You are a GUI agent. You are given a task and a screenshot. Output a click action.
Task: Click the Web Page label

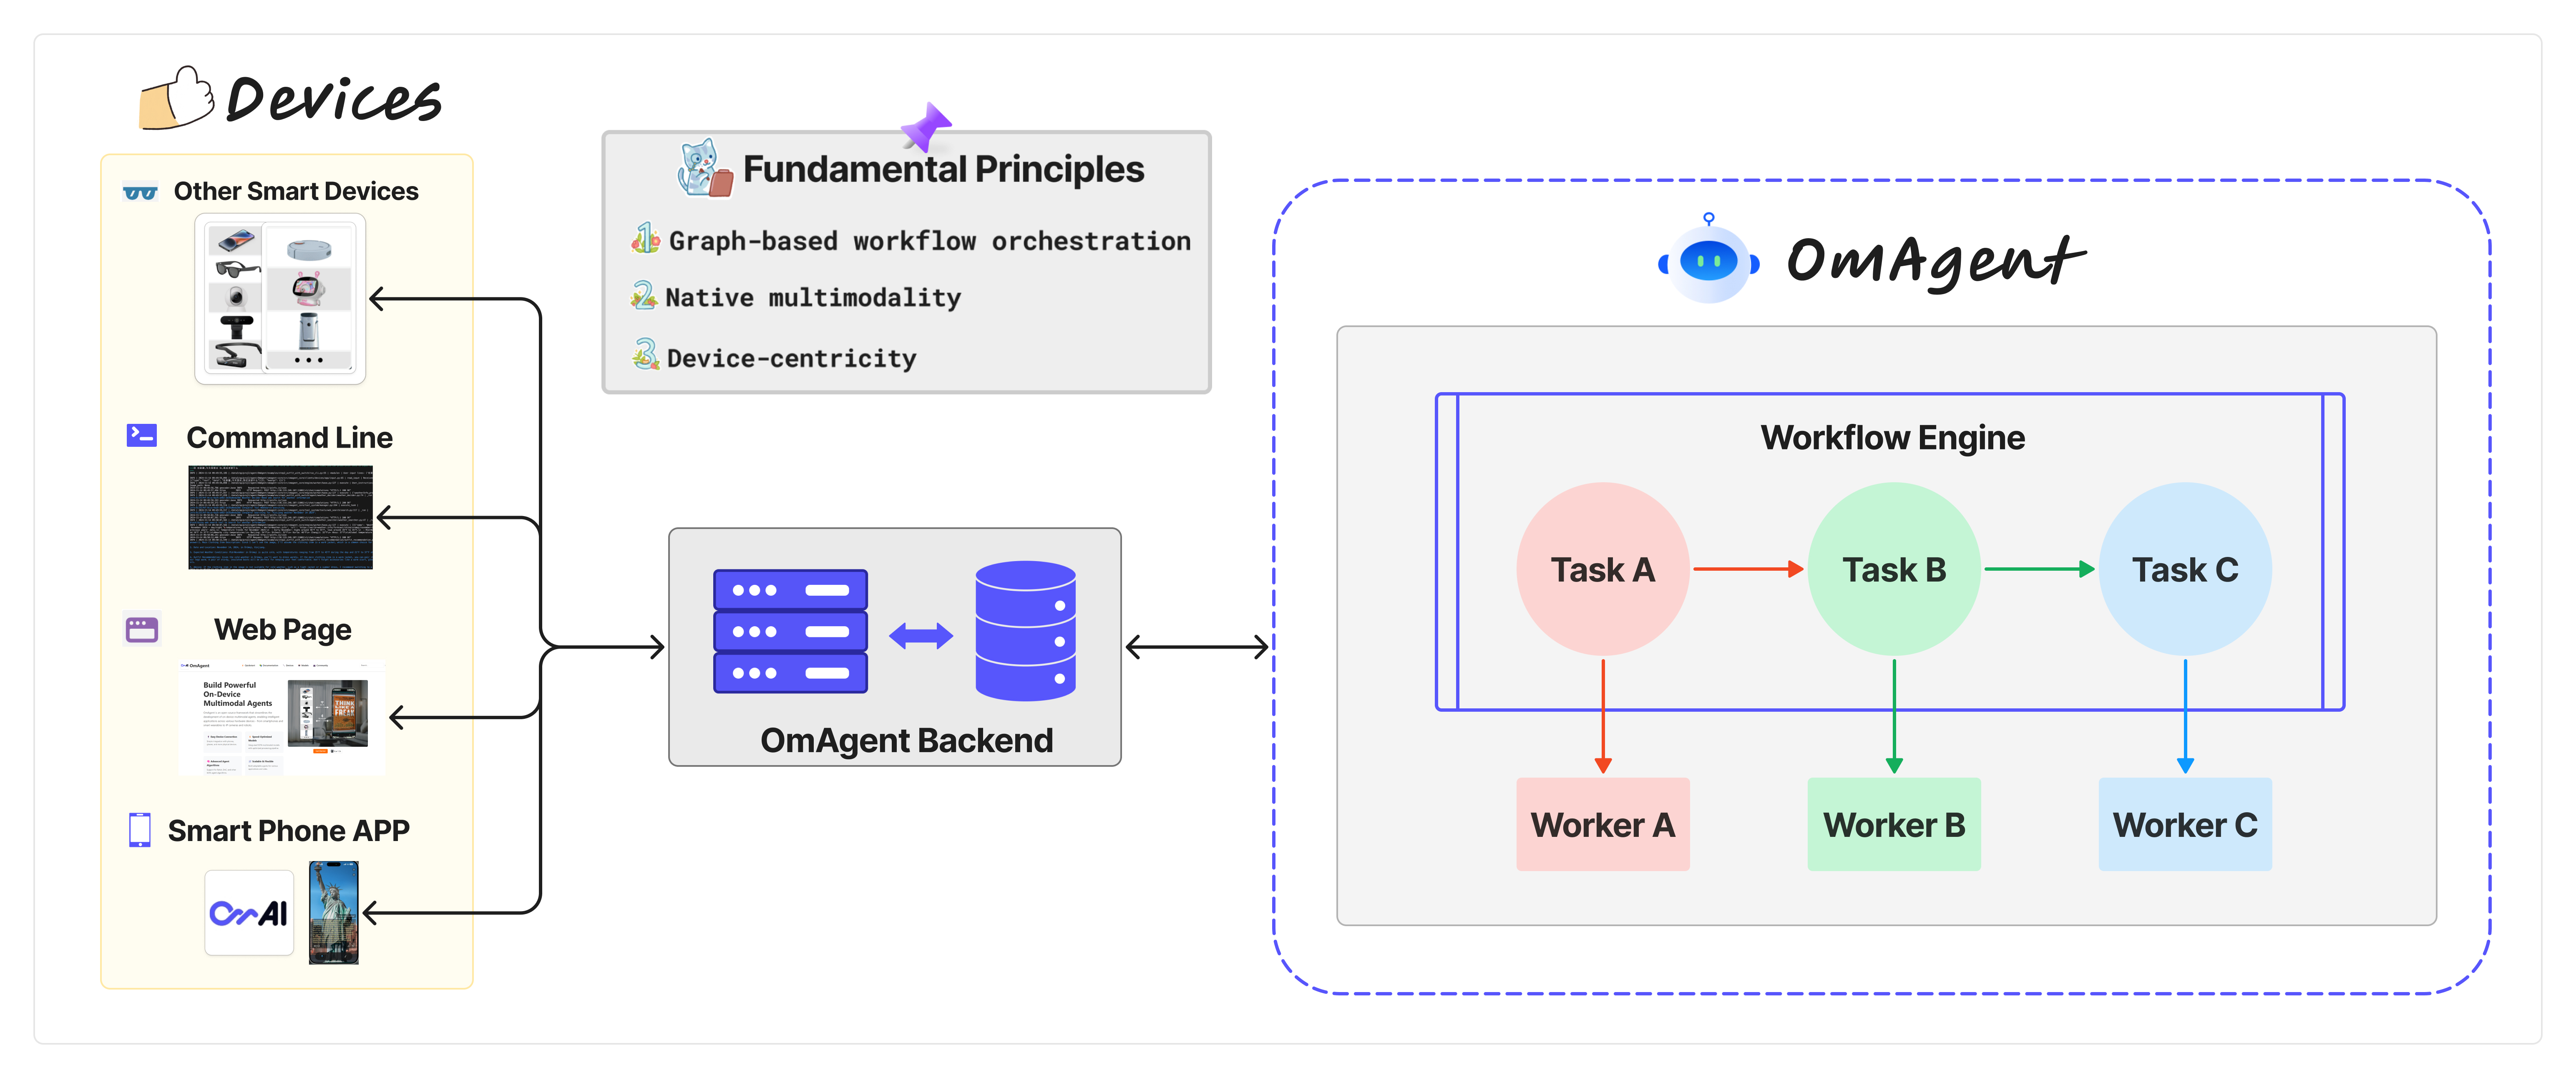point(282,630)
